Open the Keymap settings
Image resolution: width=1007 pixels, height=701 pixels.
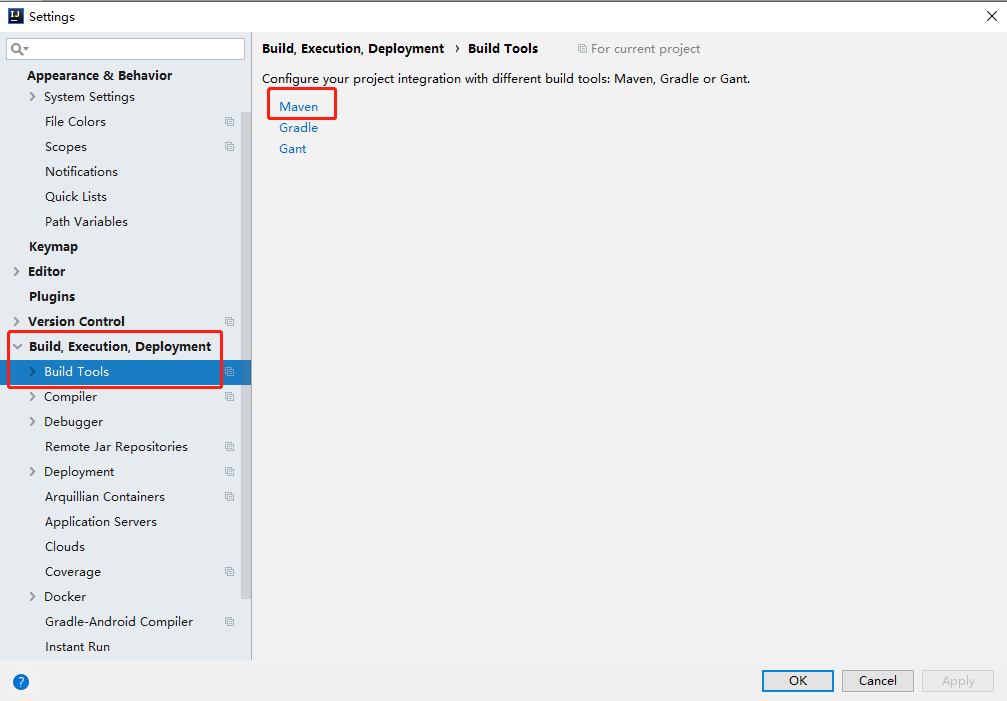(53, 247)
